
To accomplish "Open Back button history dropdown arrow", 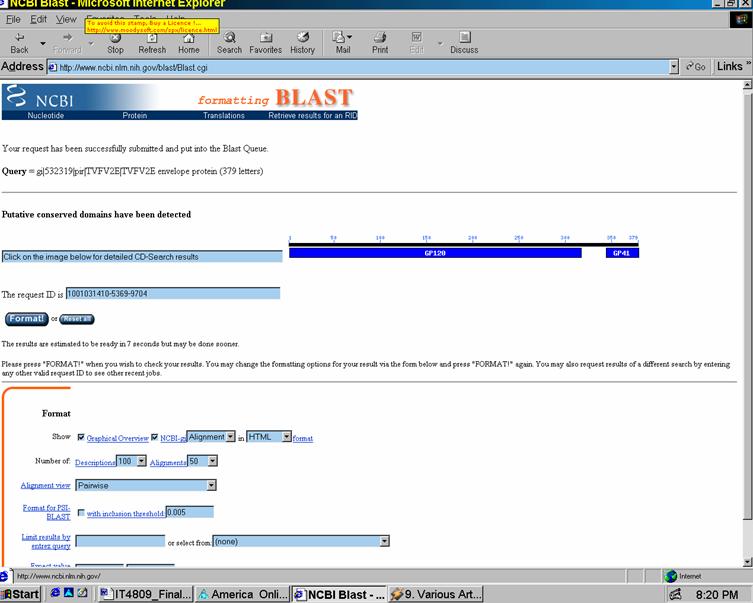I will [43, 44].
